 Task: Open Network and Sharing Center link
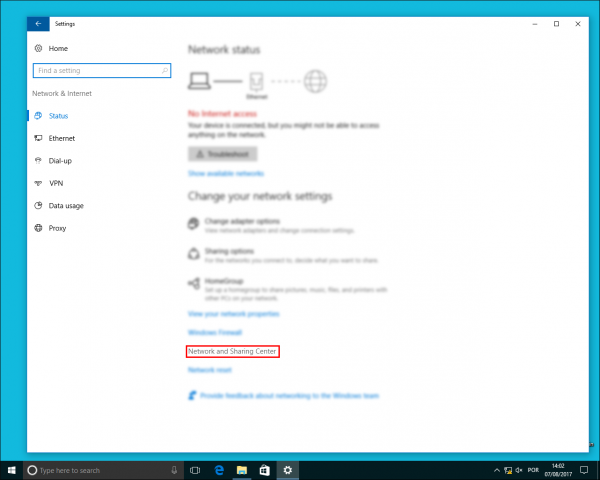[x=232, y=351]
